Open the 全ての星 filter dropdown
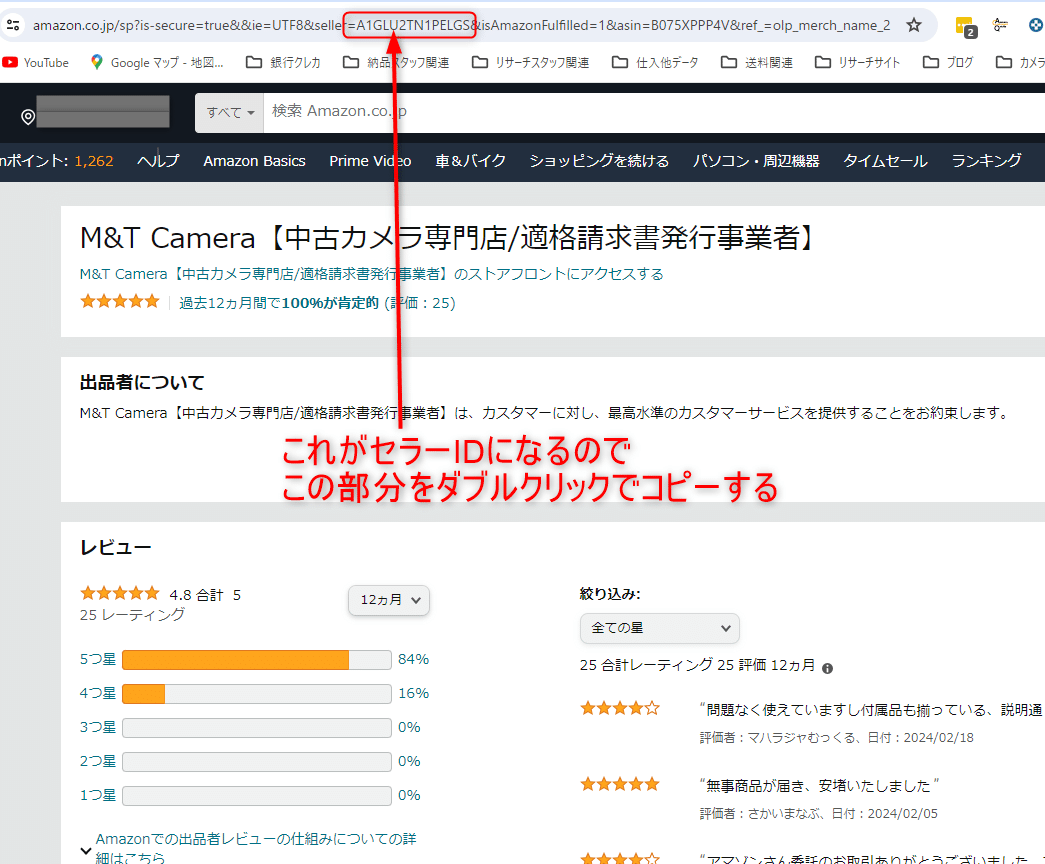The width and height of the screenshot is (1045, 864). pyautogui.click(x=660, y=628)
